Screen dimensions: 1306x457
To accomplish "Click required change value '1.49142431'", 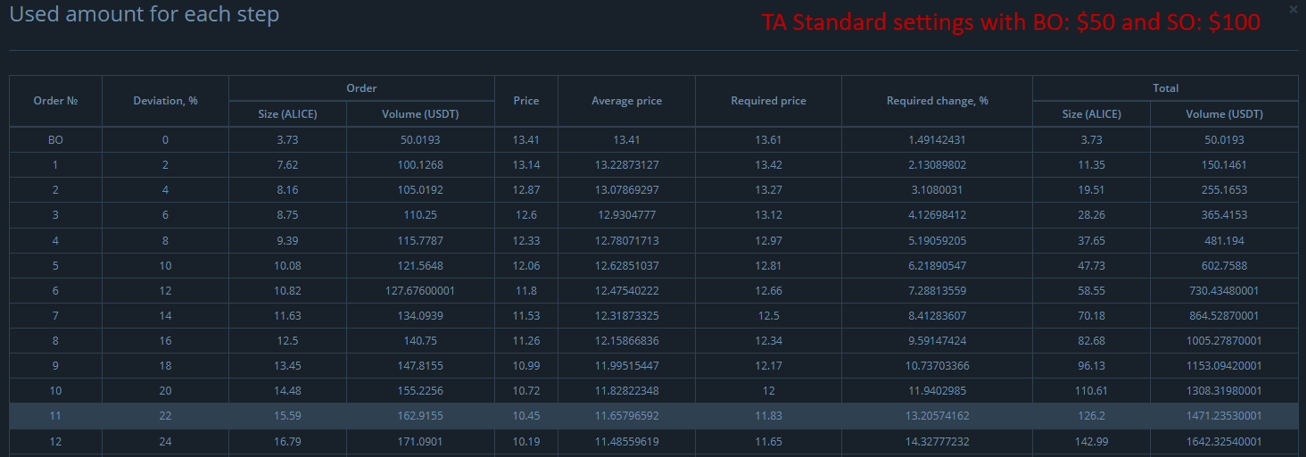I will (937, 140).
